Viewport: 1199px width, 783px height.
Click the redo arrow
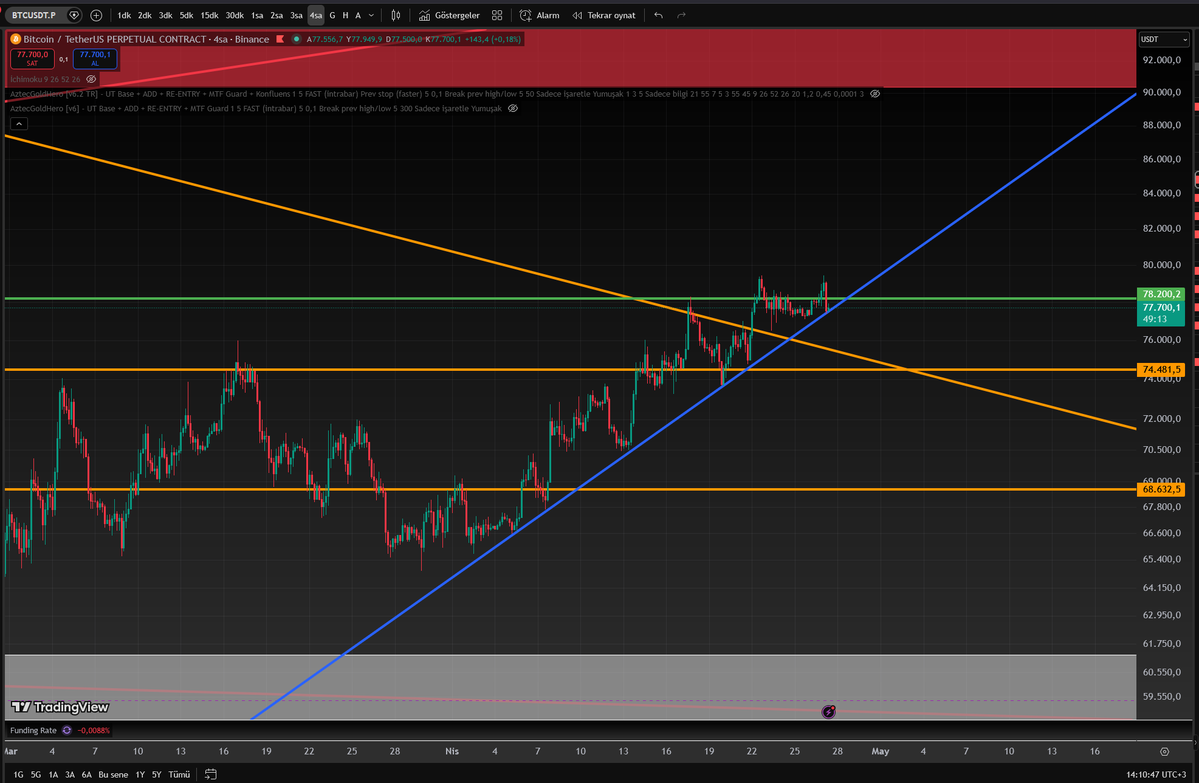681,15
